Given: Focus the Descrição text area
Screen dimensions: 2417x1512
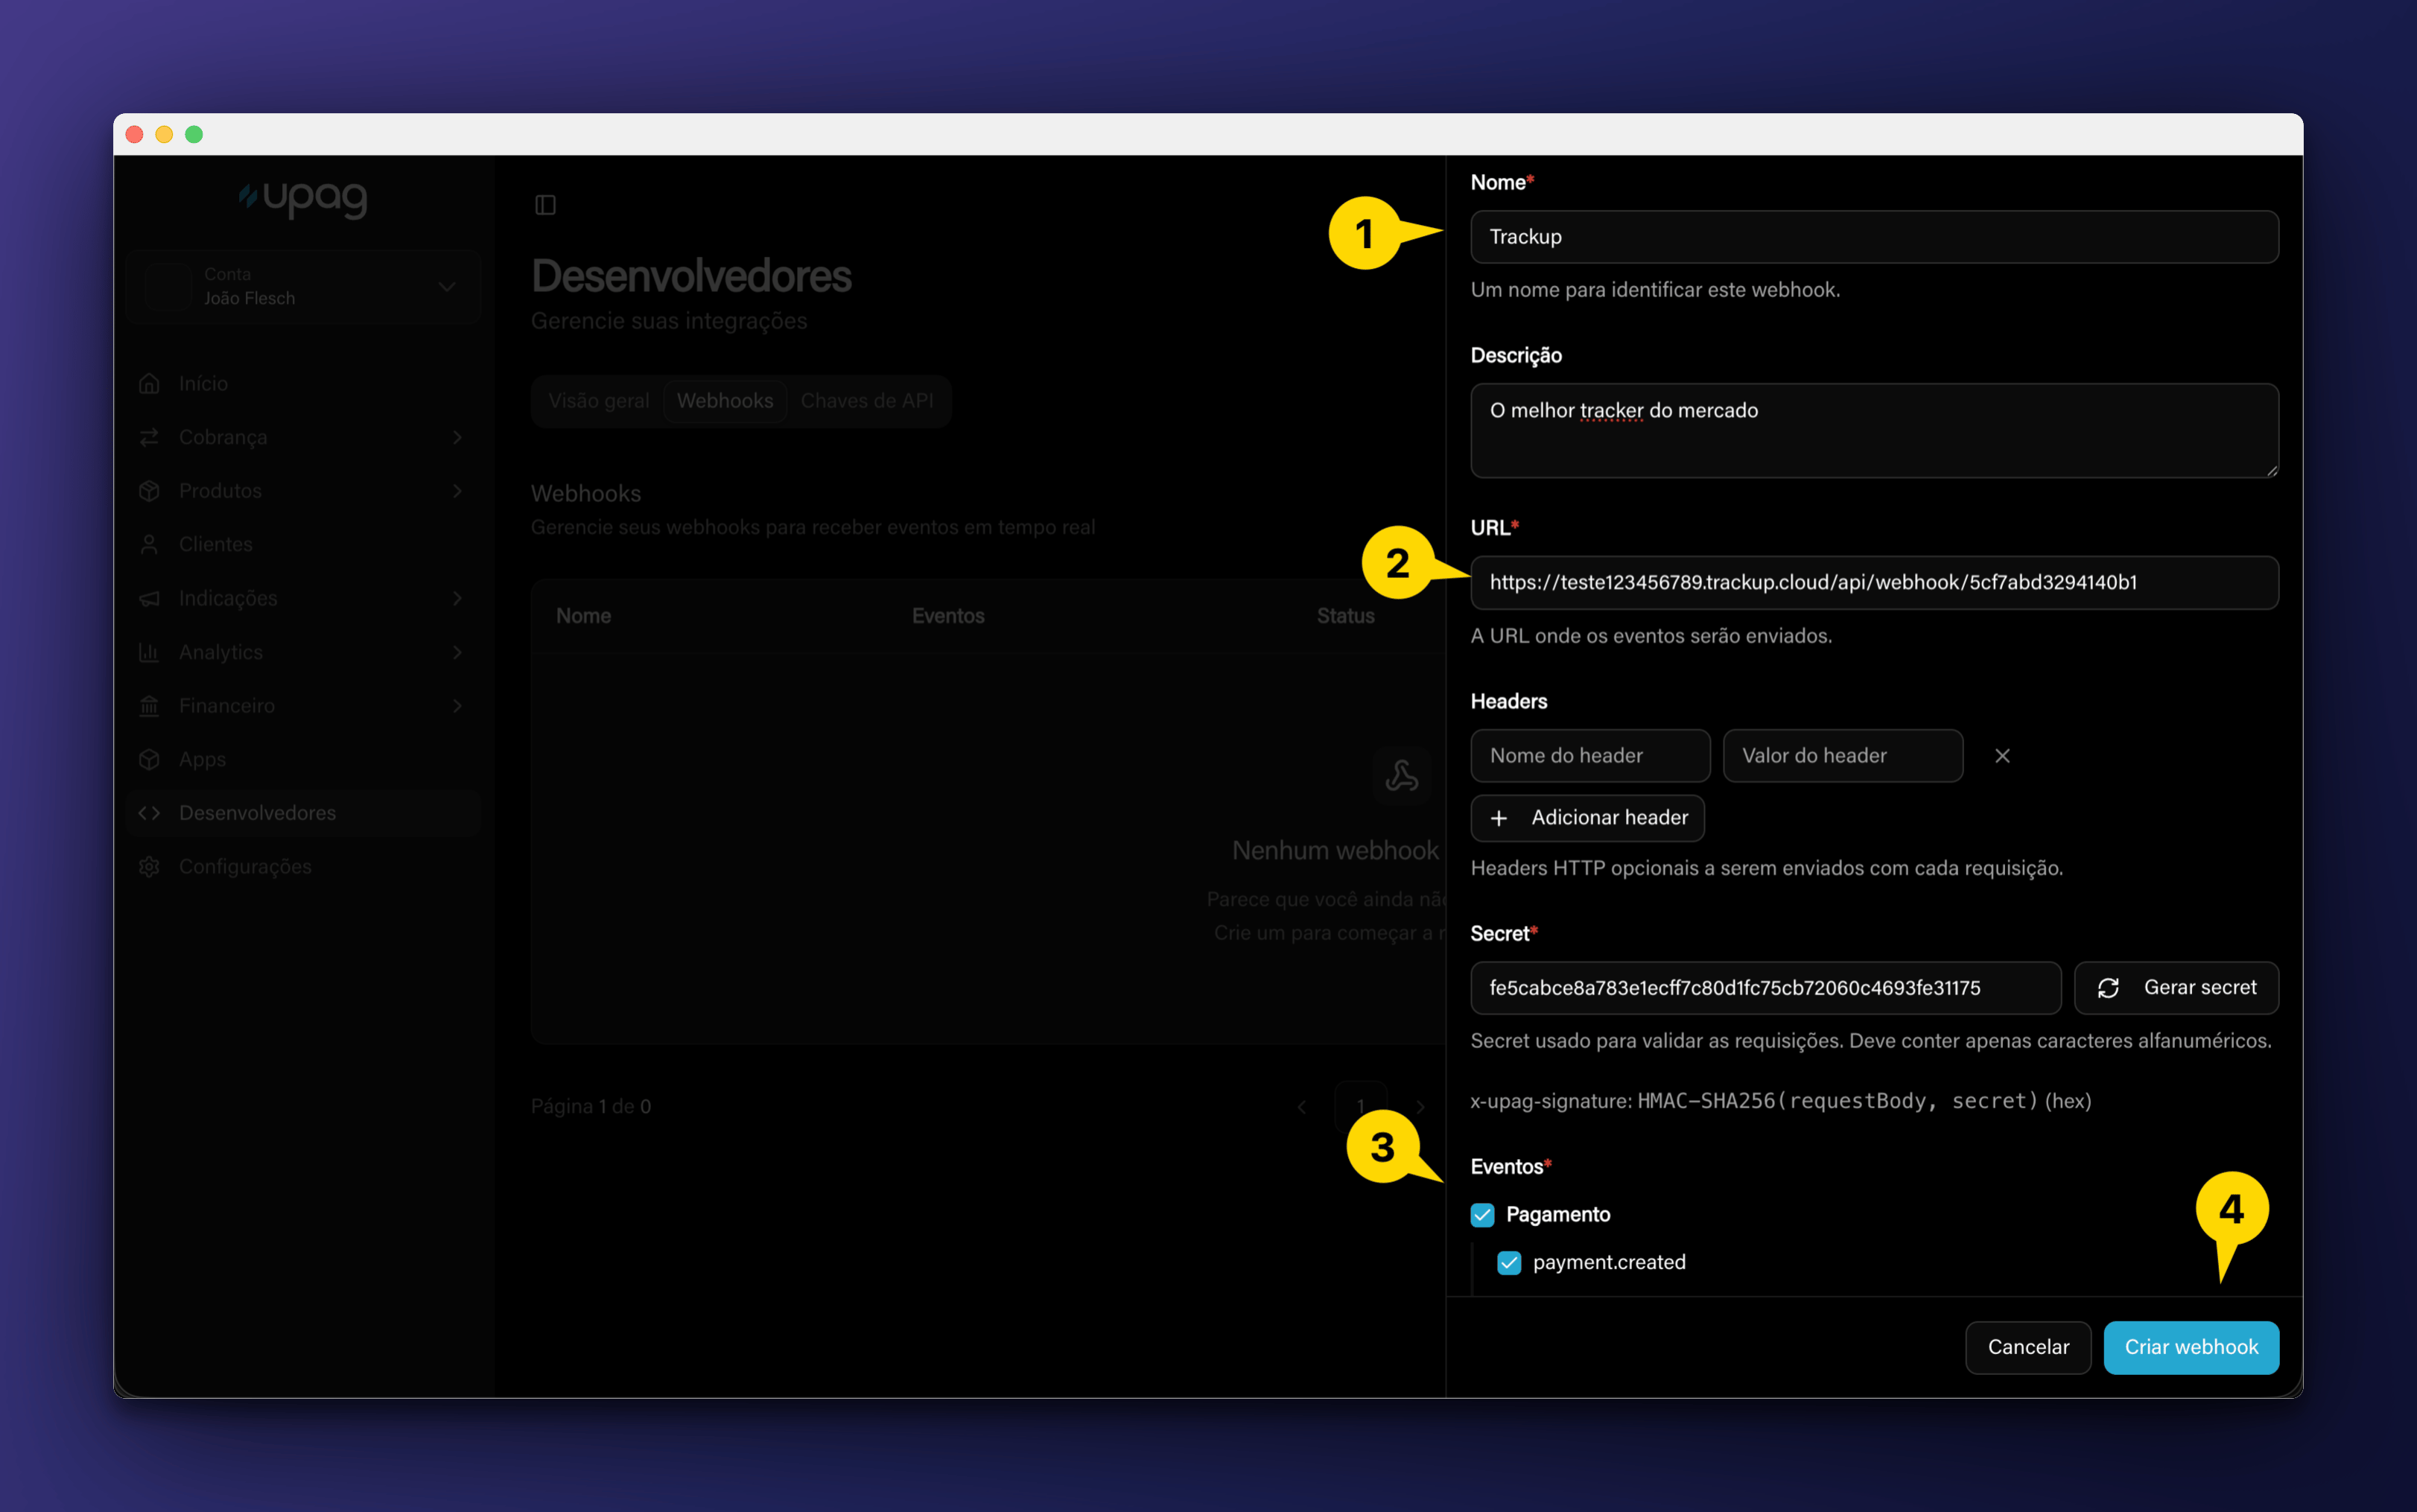Looking at the screenshot, I should tap(1874, 431).
